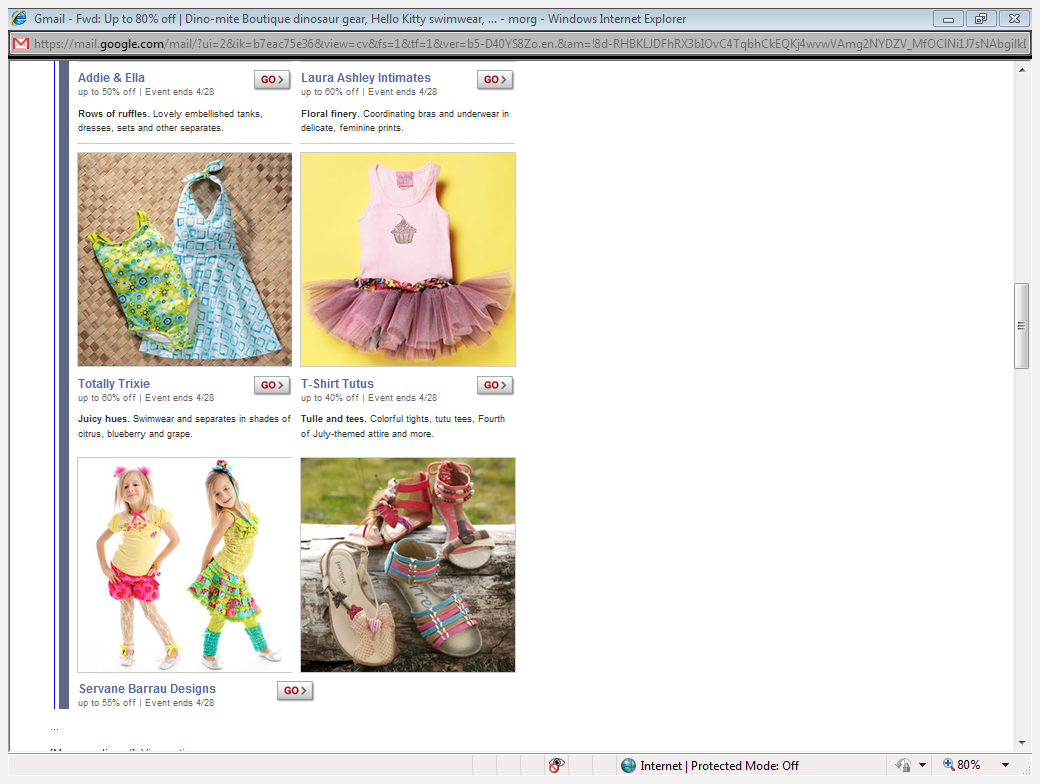Expand the security settings dropdown arrow
This screenshot has width=1040, height=784.
click(x=921, y=765)
